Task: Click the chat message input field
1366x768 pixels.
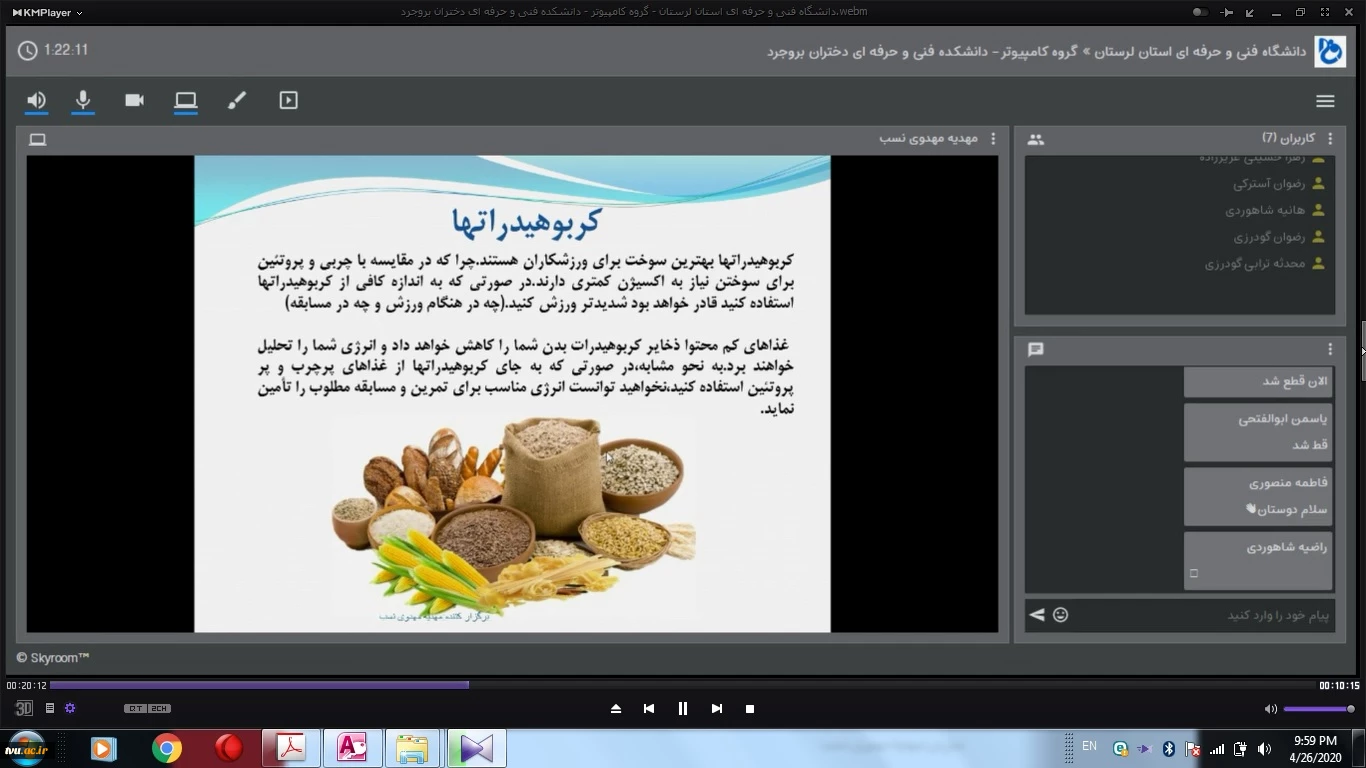Action: coord(1200,615)
